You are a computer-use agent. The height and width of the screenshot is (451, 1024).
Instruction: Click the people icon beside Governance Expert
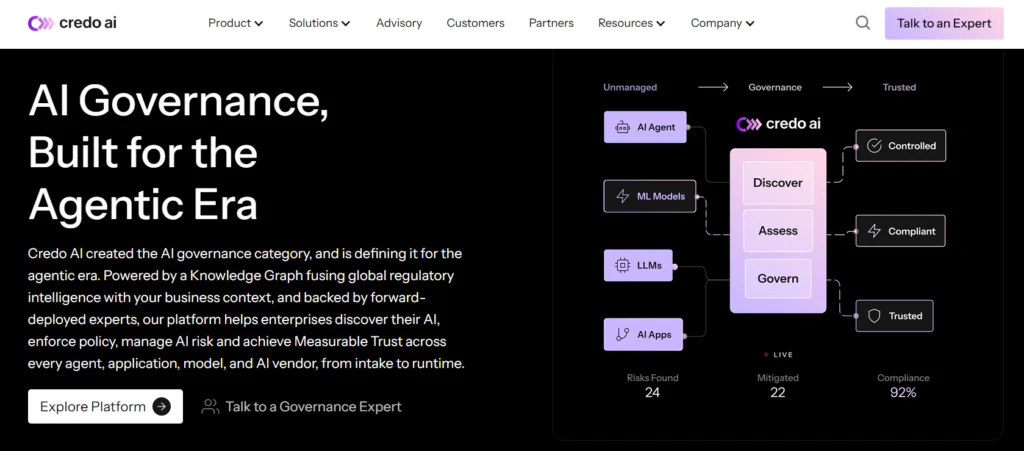coord(210,407)
